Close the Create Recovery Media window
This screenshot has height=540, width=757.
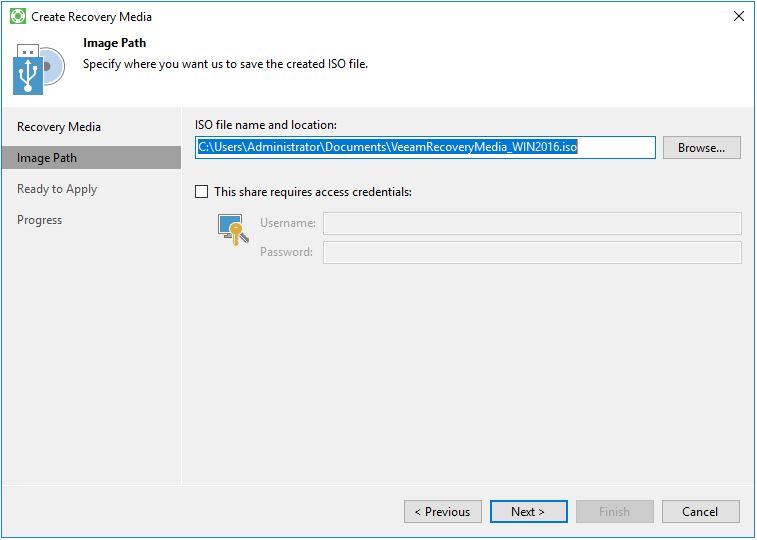pyautogui.click(x=738, y=17)
